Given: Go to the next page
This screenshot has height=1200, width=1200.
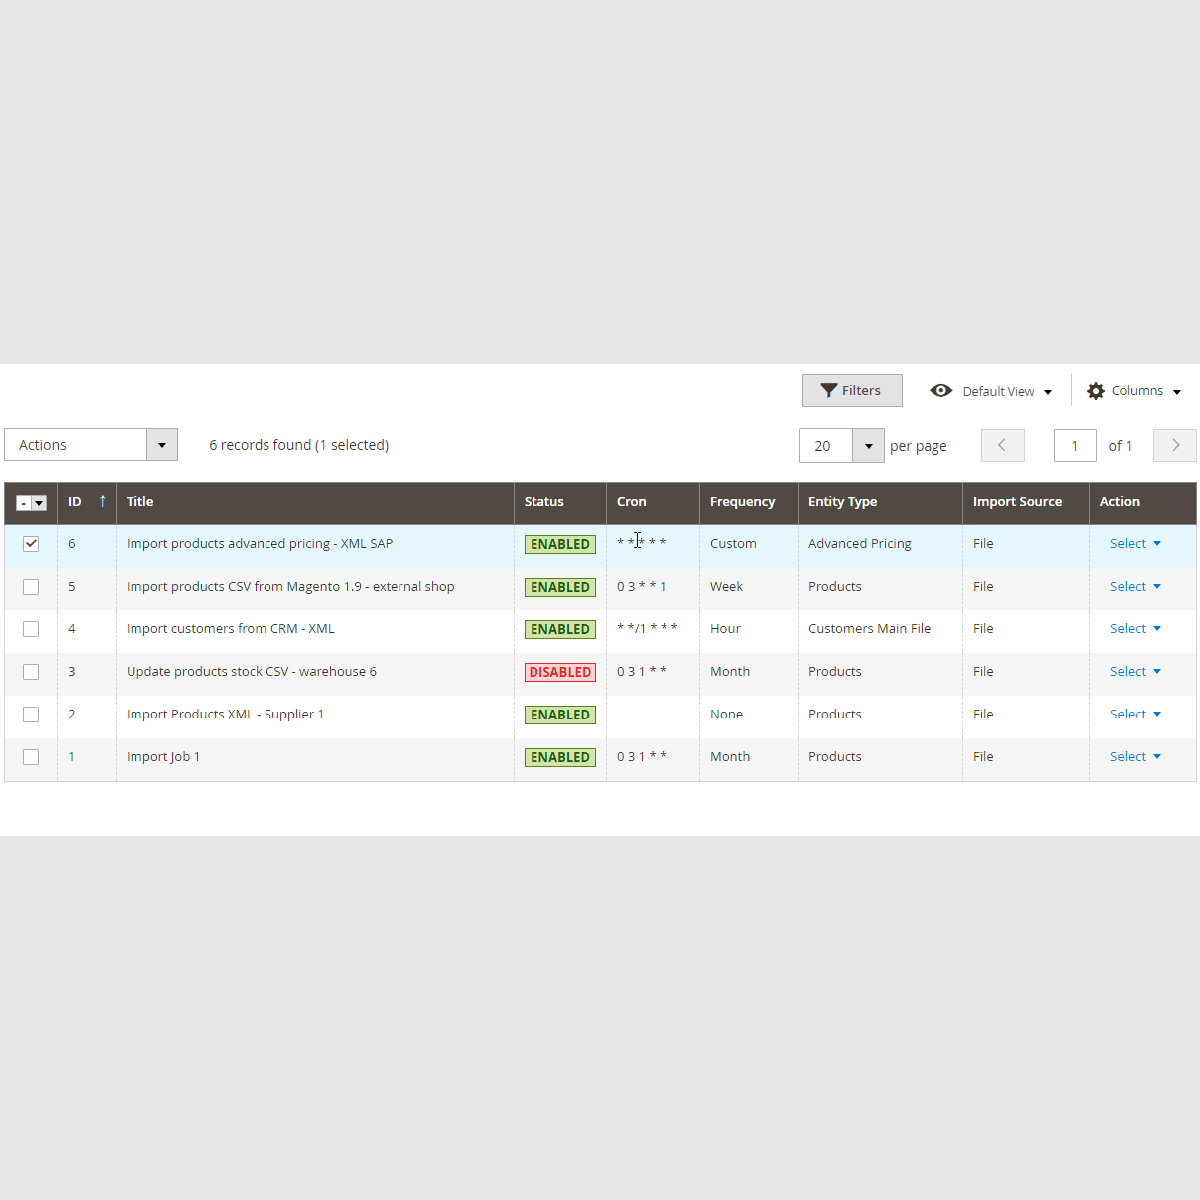Looking at the screenshot, I should [x=1175, y=445].
